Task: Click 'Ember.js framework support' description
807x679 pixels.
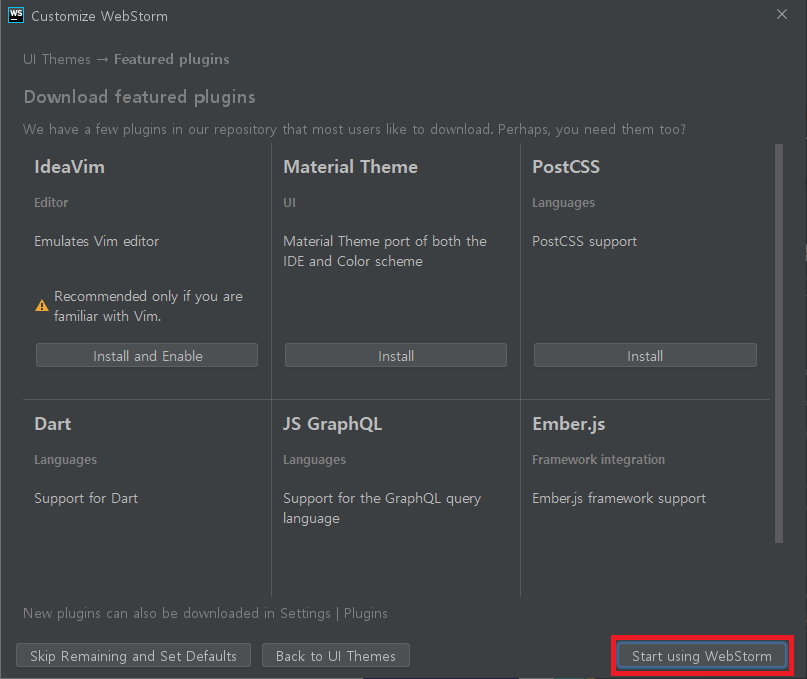Action: coord(619,498)
